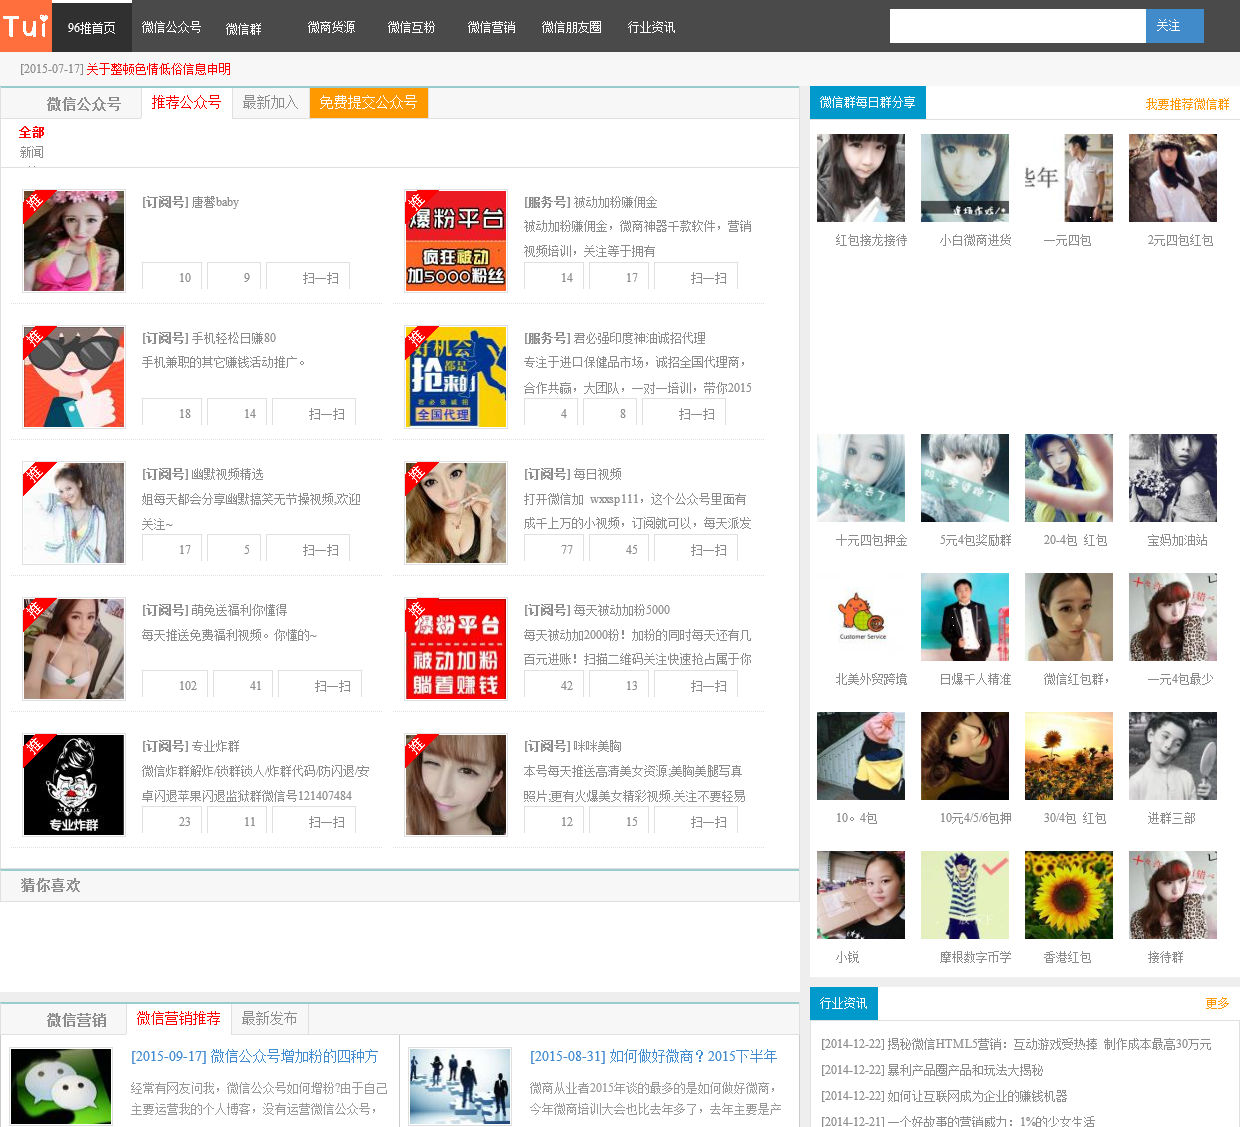Open the 关于整顿色情低俗信息申明 notice
1240x1127 pixels.
158,69
